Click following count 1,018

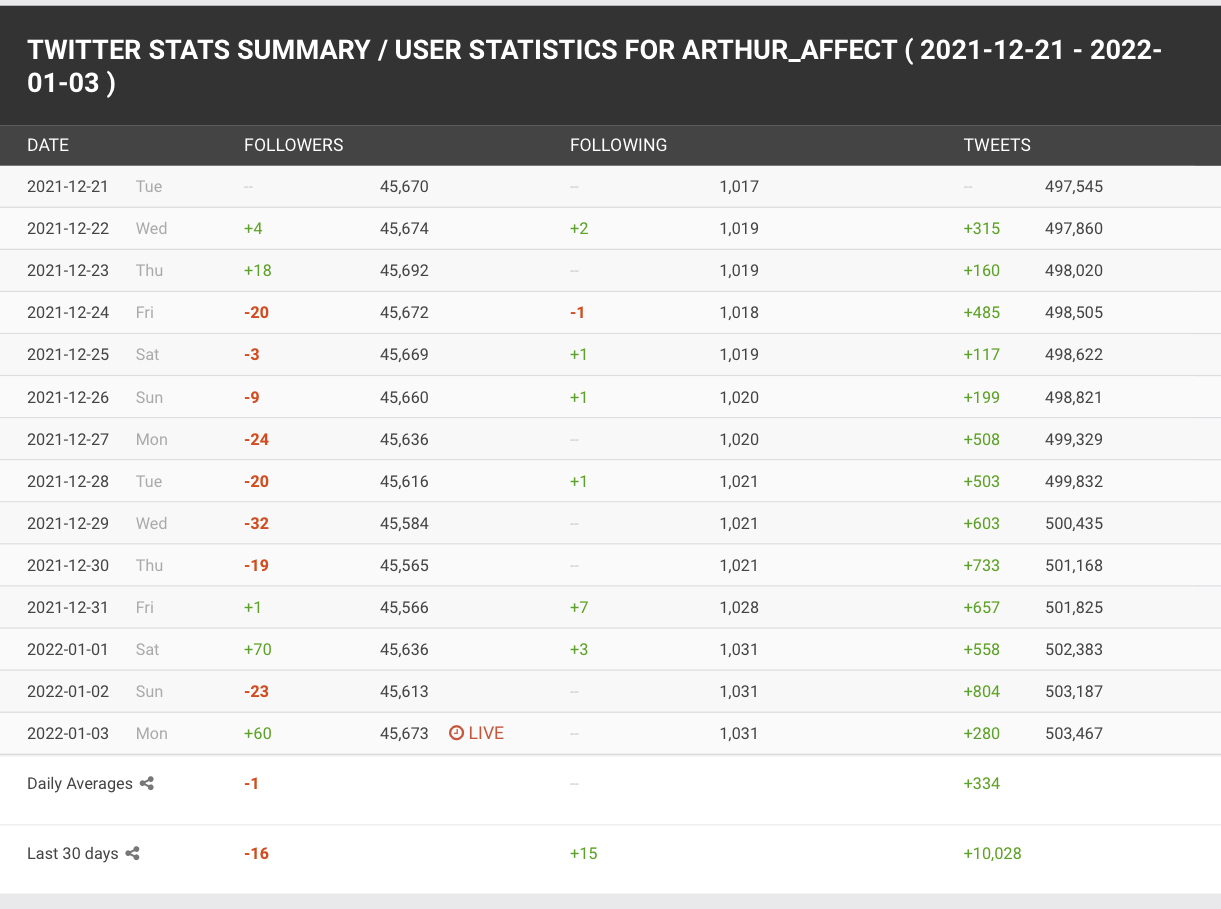[739, 312]
